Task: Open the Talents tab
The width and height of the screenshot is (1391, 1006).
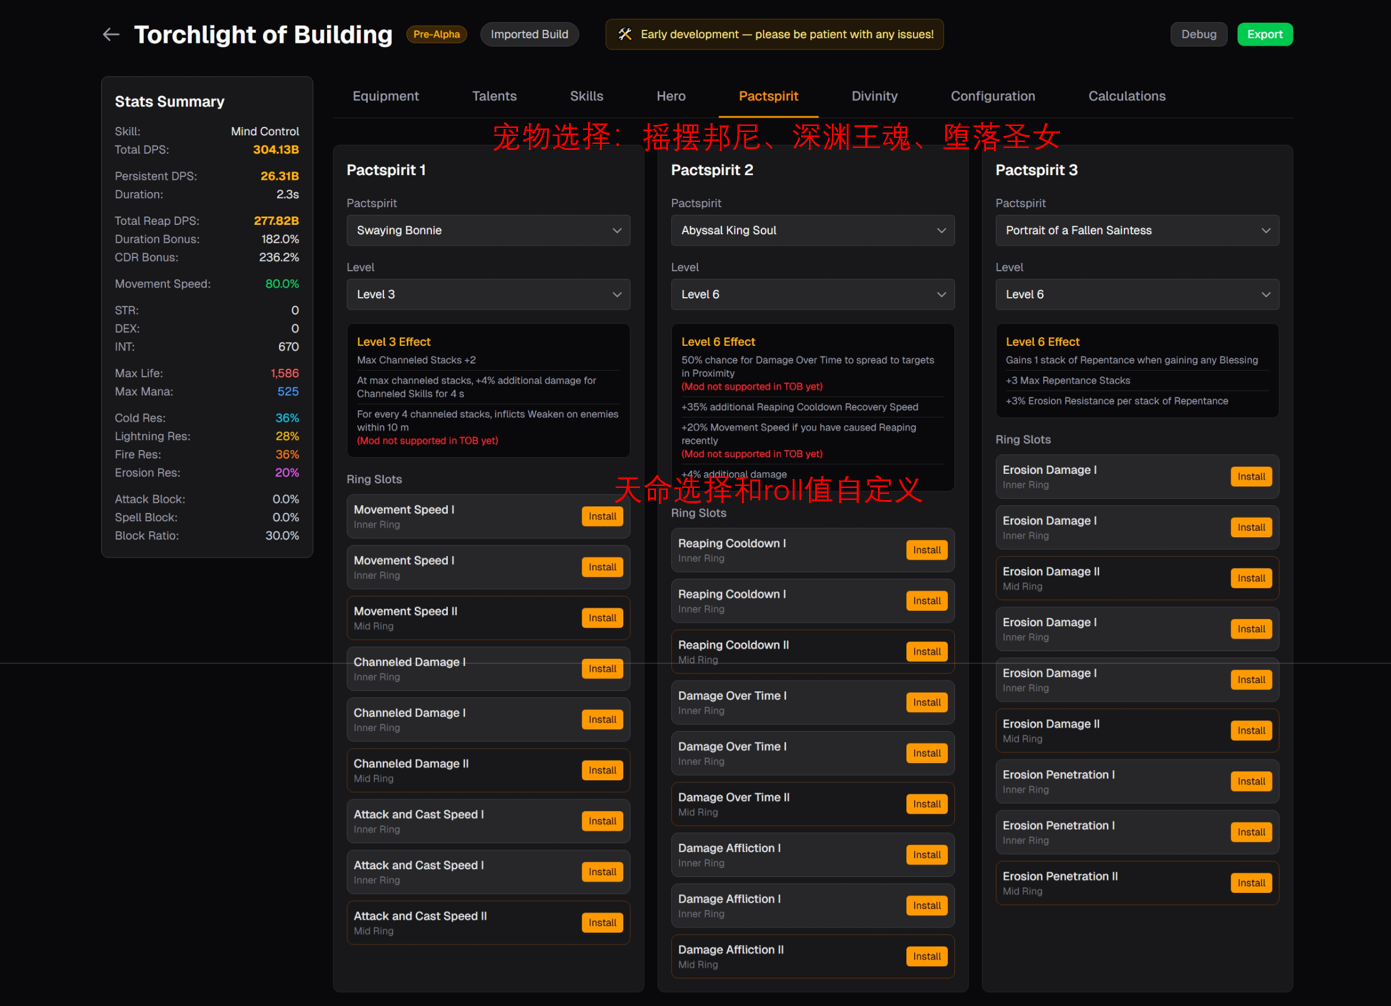Action: tap(494, 96)
